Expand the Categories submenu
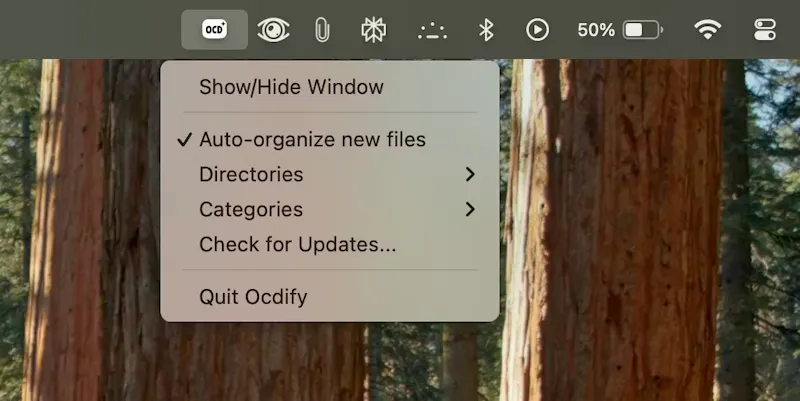The width and height of the screenshot is (800, 401). point(330,210)
